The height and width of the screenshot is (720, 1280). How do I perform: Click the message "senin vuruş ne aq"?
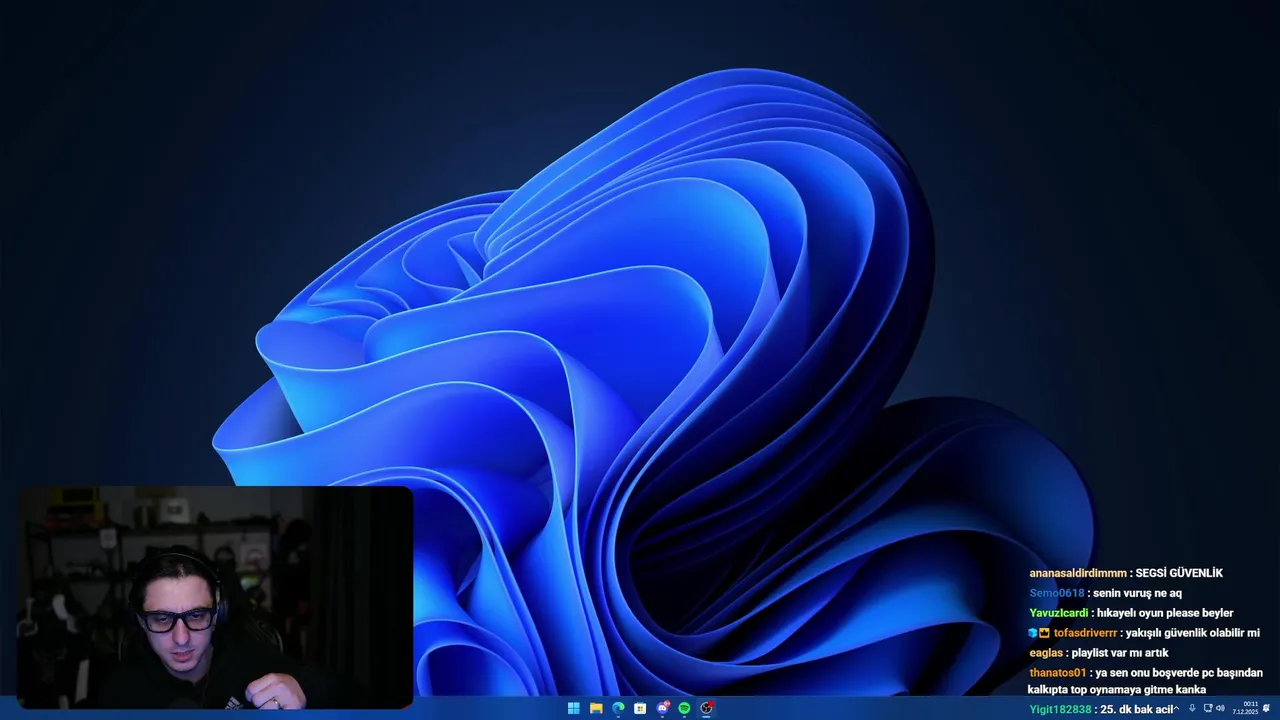pos(1137,593)
